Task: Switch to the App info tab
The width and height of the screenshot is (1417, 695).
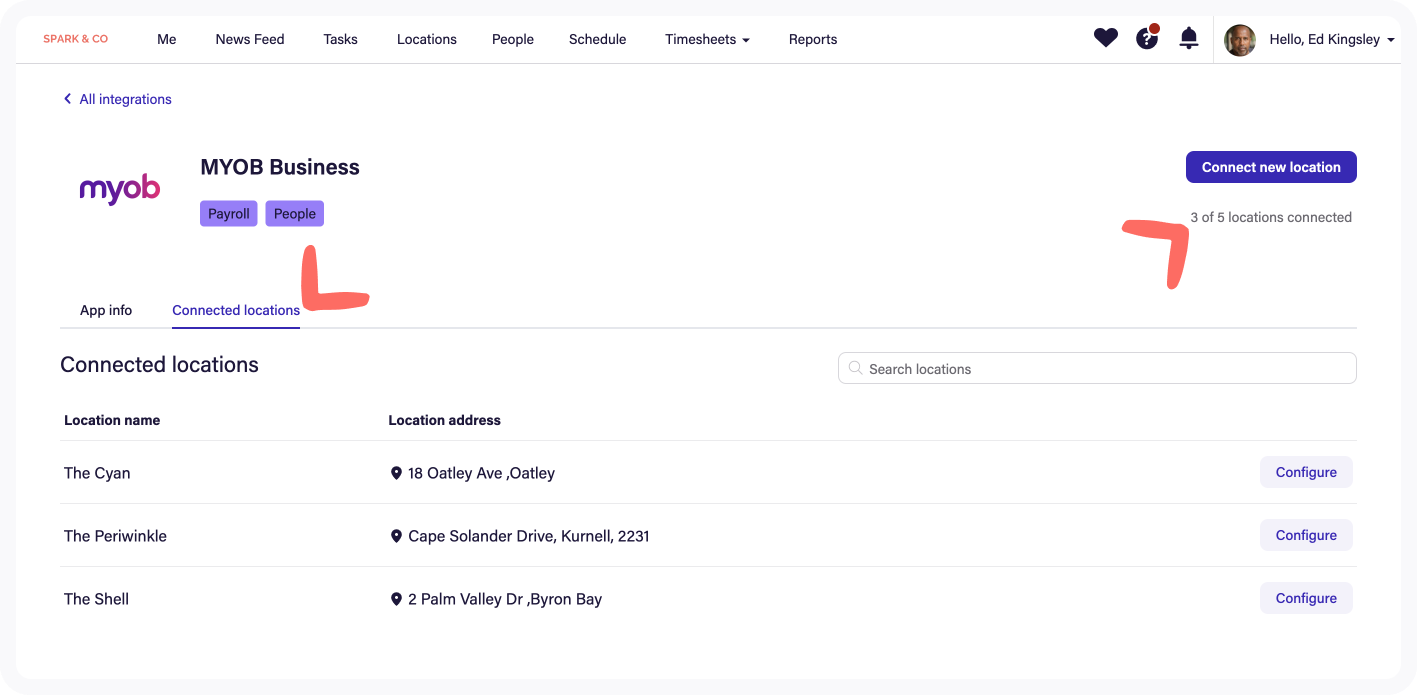Action: click(x=105, y=310)
